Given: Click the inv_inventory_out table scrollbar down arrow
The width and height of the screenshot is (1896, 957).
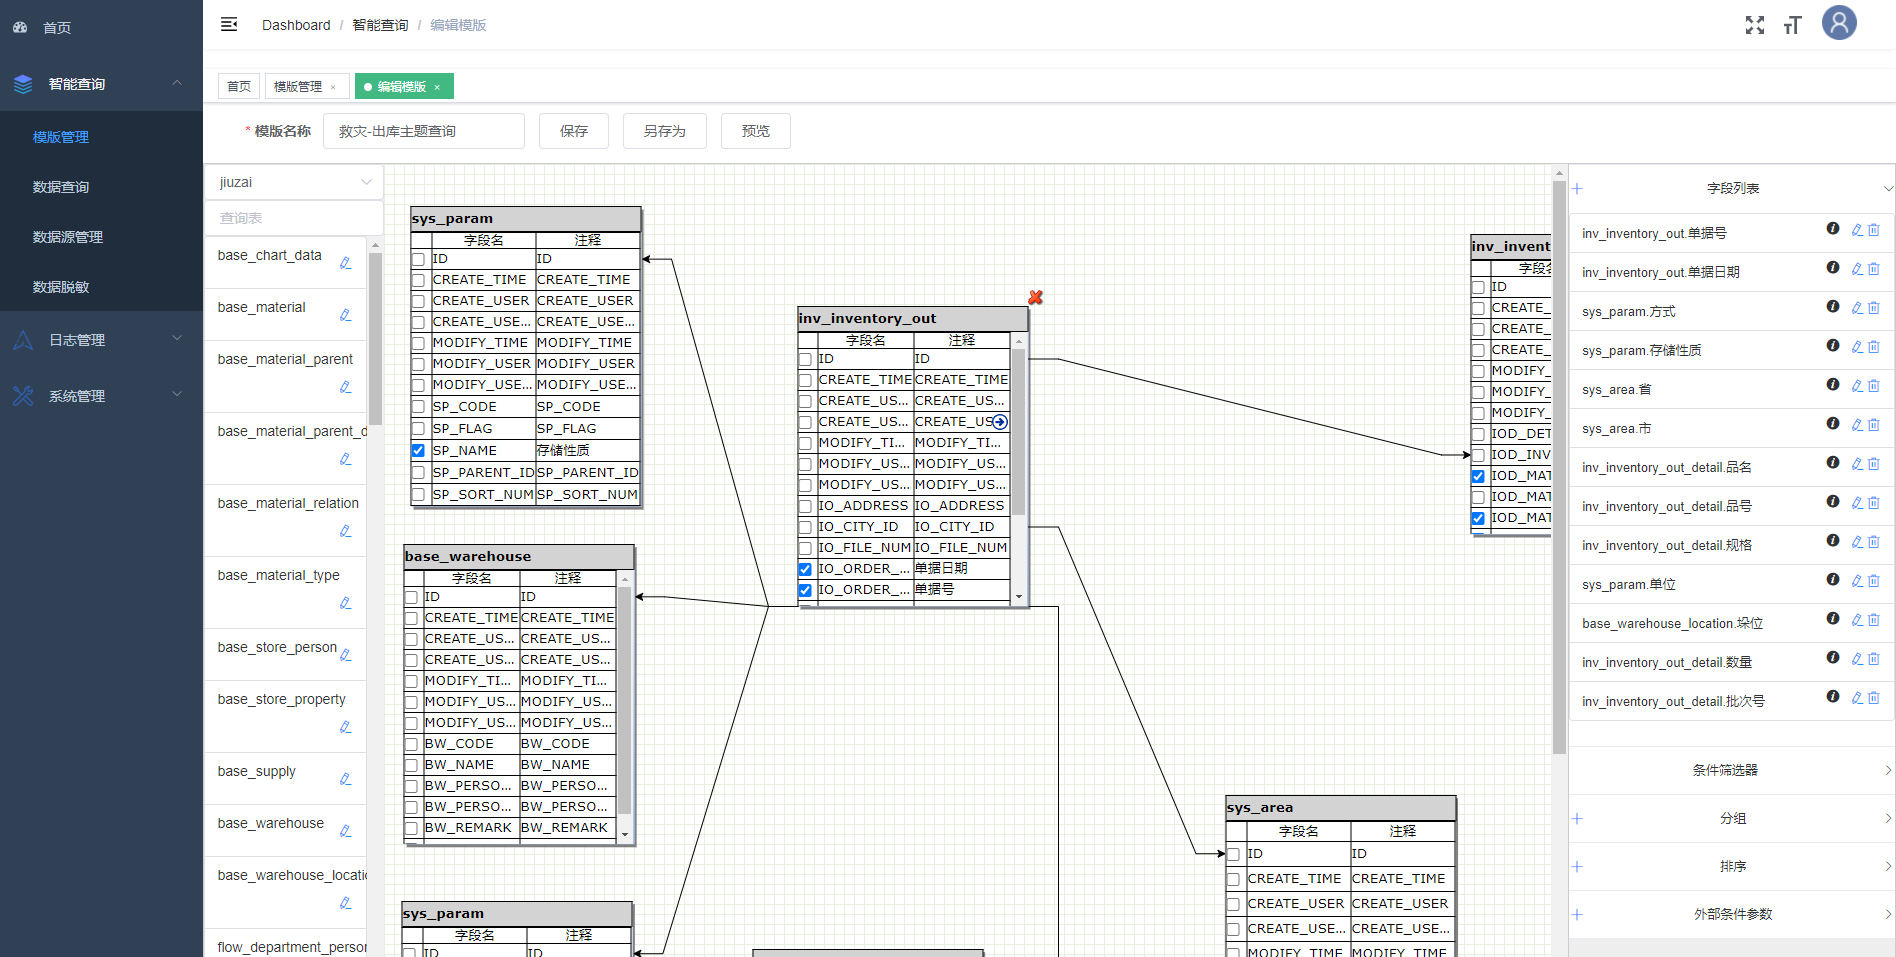Looking at the screenshot, I should pyautogui.click(x=1019, y=597).
